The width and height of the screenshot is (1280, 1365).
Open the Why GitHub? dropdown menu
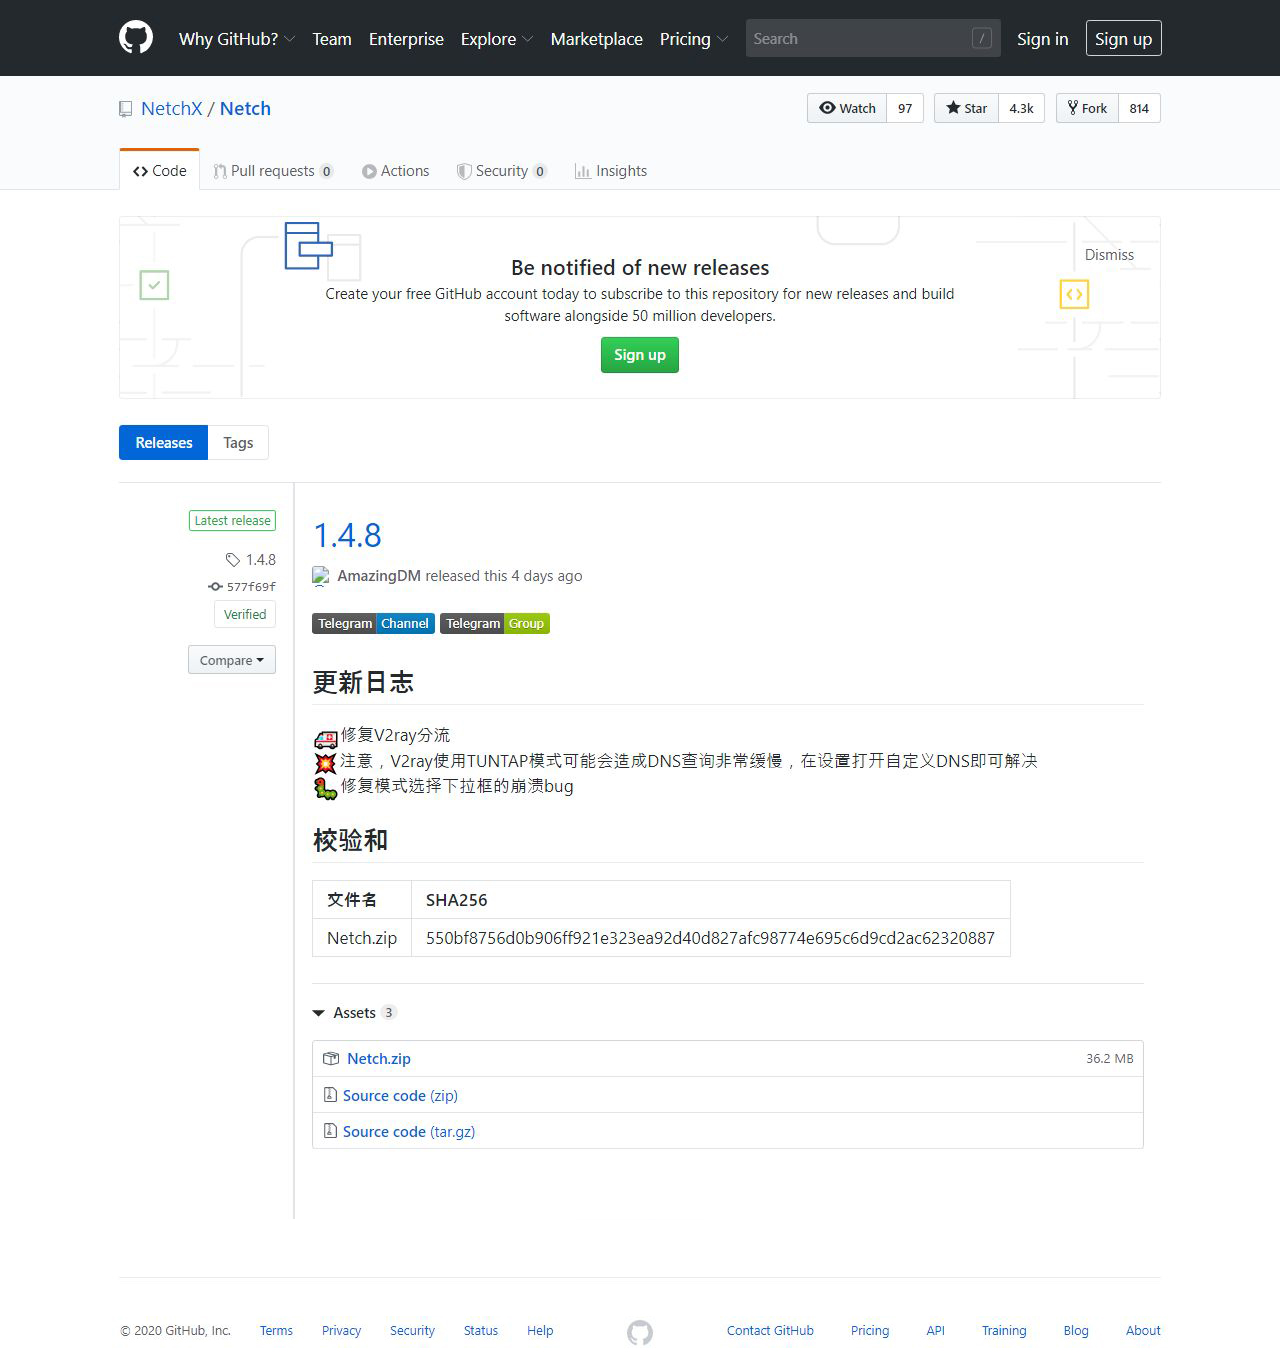point(237,39)
